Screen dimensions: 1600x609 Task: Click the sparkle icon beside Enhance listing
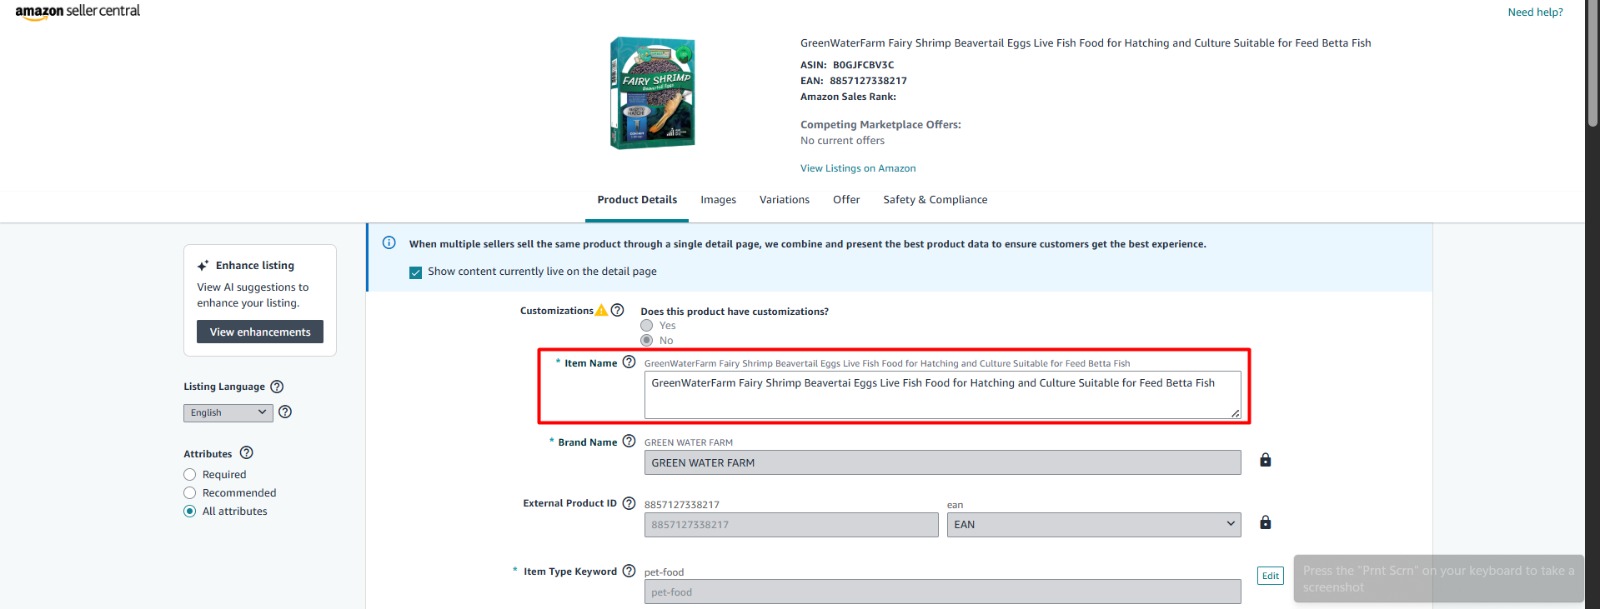[x=203, y=266]
